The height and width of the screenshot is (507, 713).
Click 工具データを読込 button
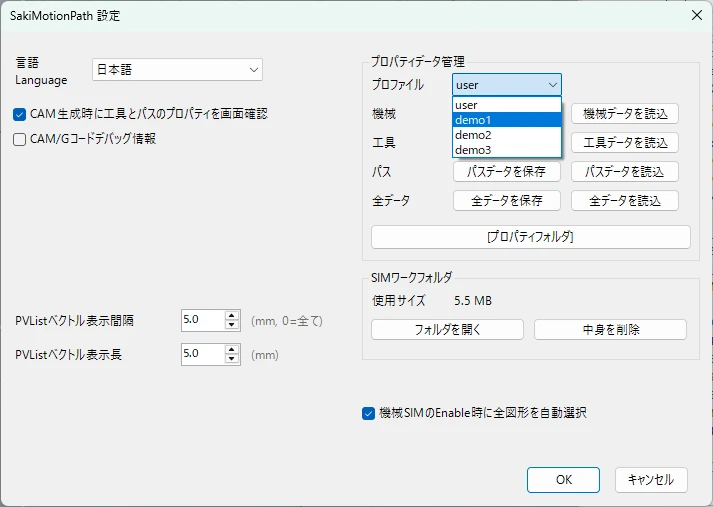point(625,143)
